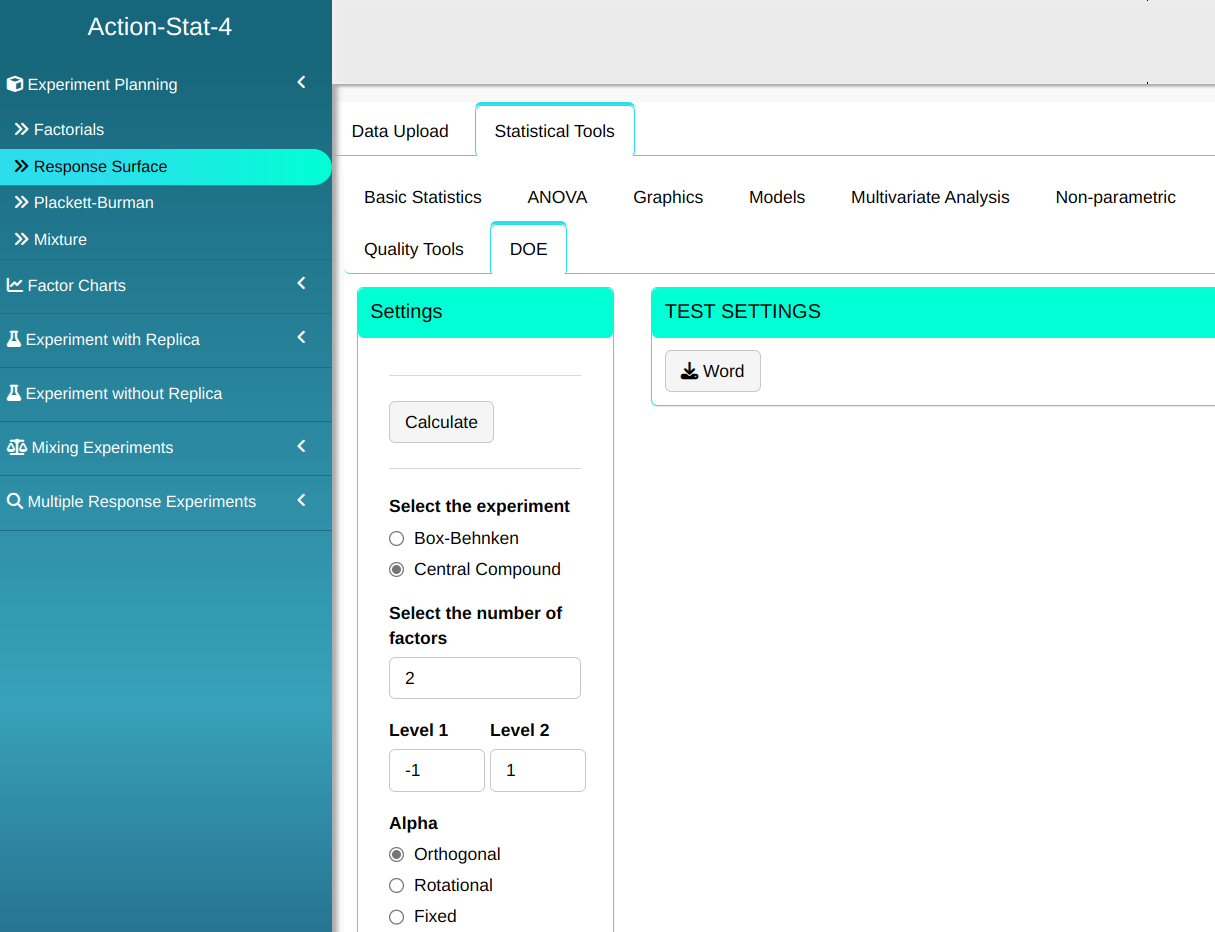
Task: Click the chart icon next to Factor Charts
Action: [x=15, y=285]
